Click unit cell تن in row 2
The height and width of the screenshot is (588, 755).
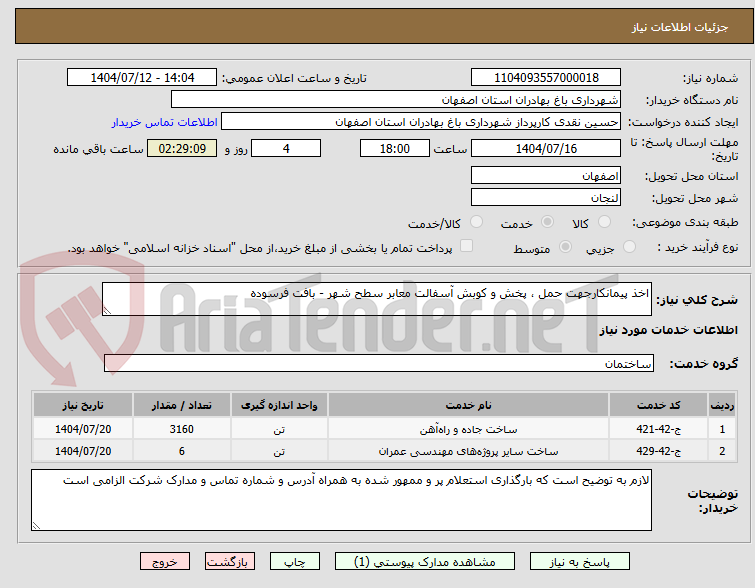[279, 451]
